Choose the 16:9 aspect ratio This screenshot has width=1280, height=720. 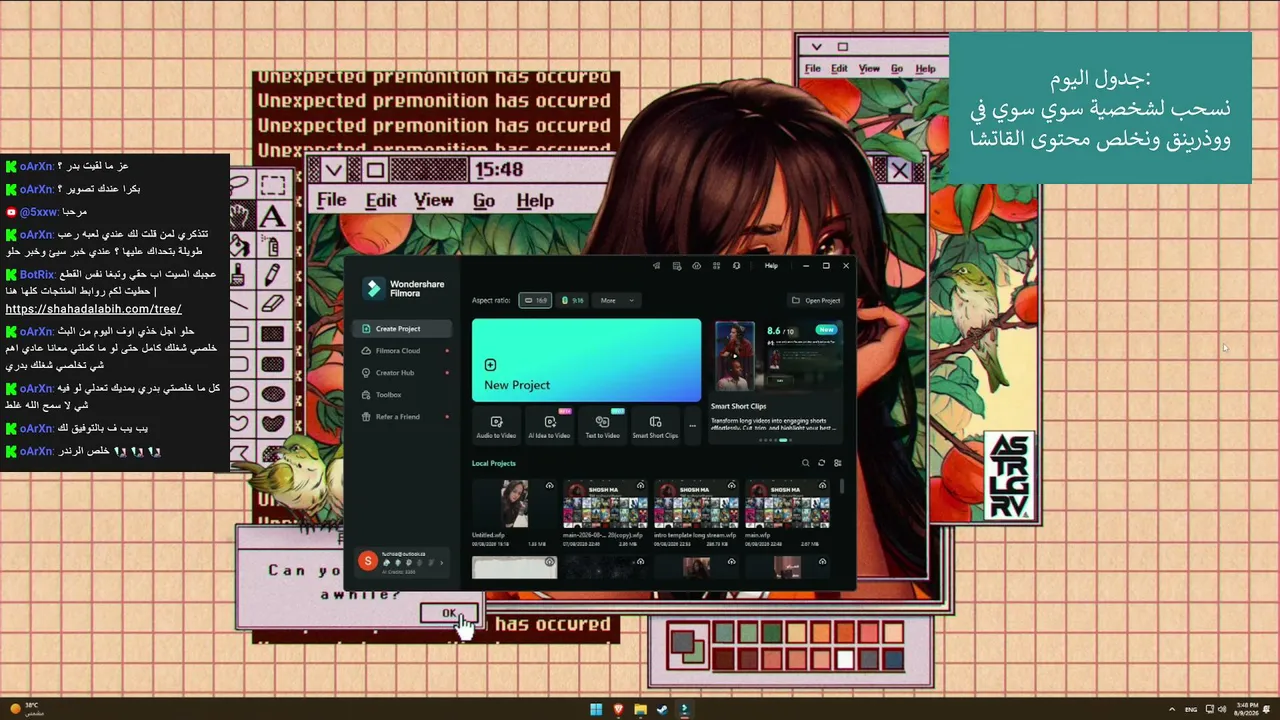point(535,300)
